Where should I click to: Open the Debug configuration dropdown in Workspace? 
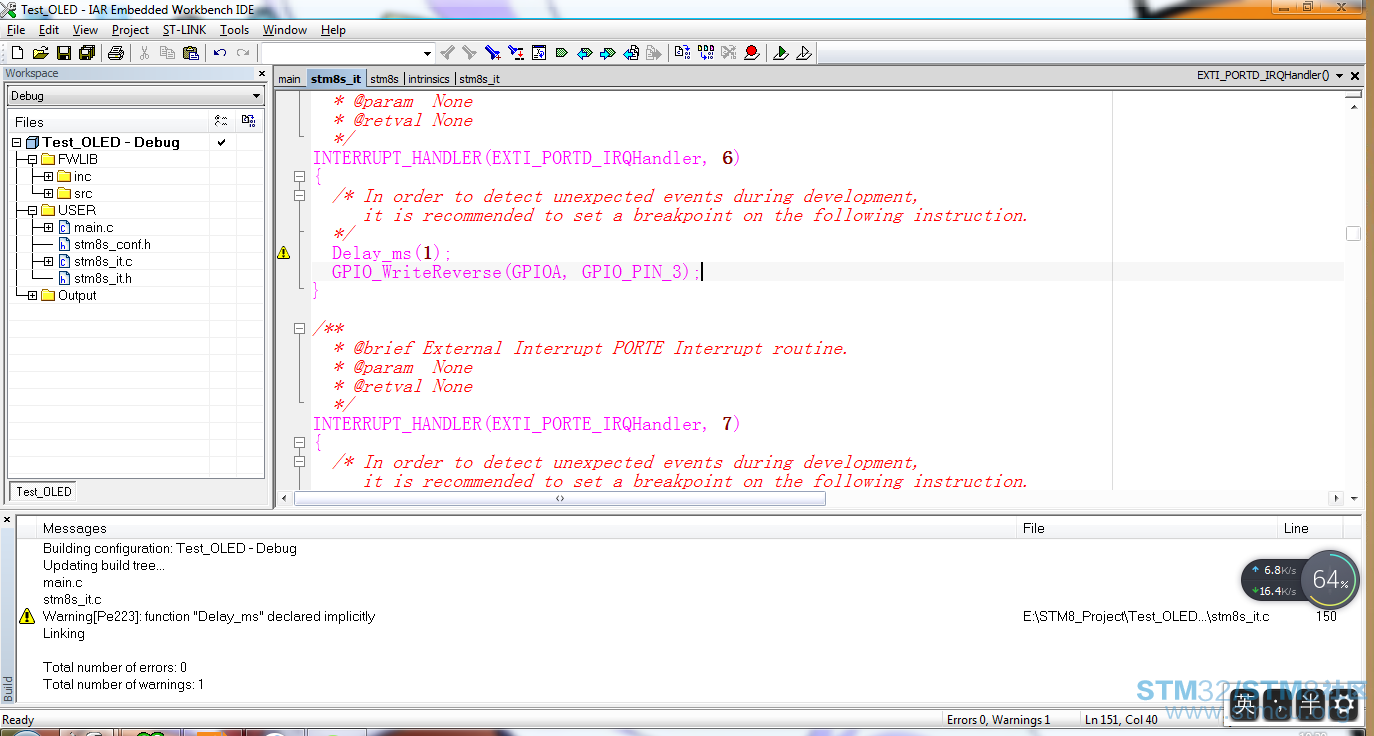click(x=256, y=96)
